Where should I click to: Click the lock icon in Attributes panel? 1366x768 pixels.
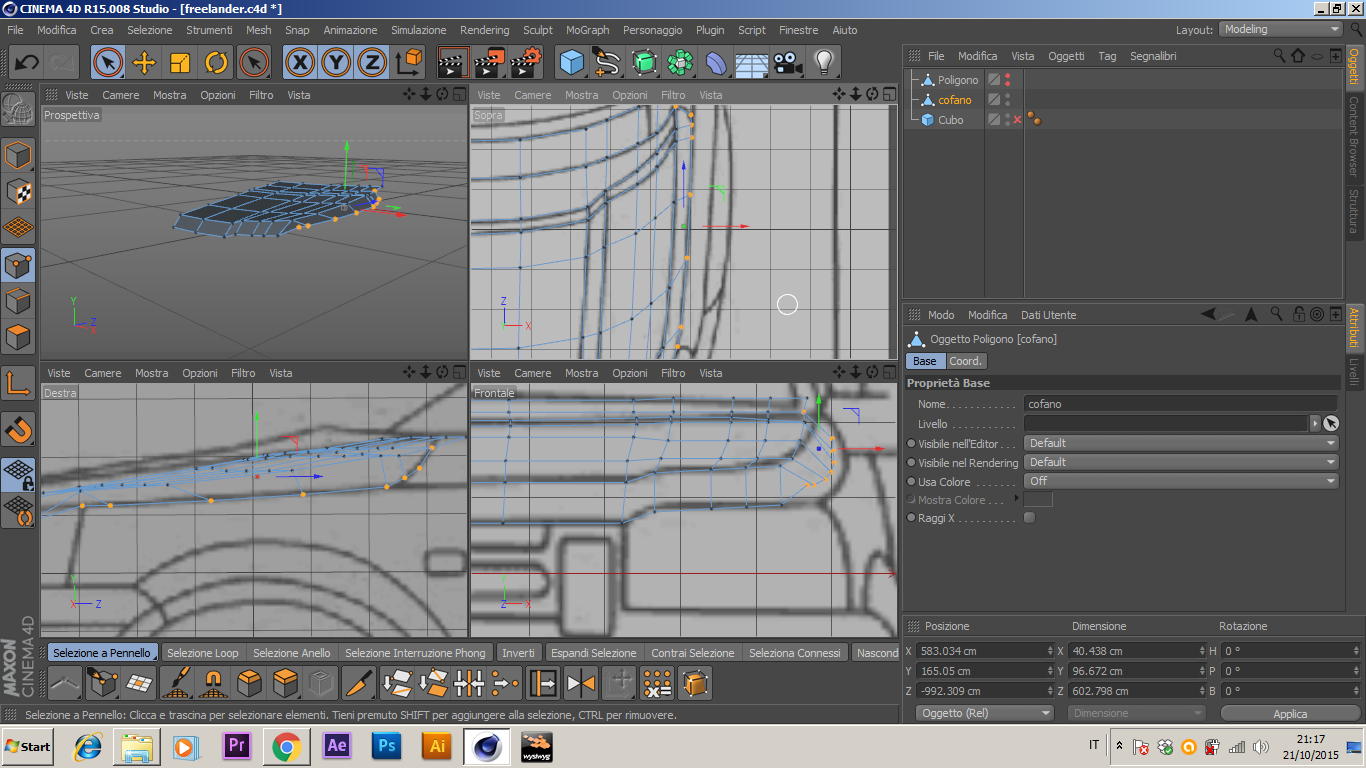click(x=1298, y=314)
